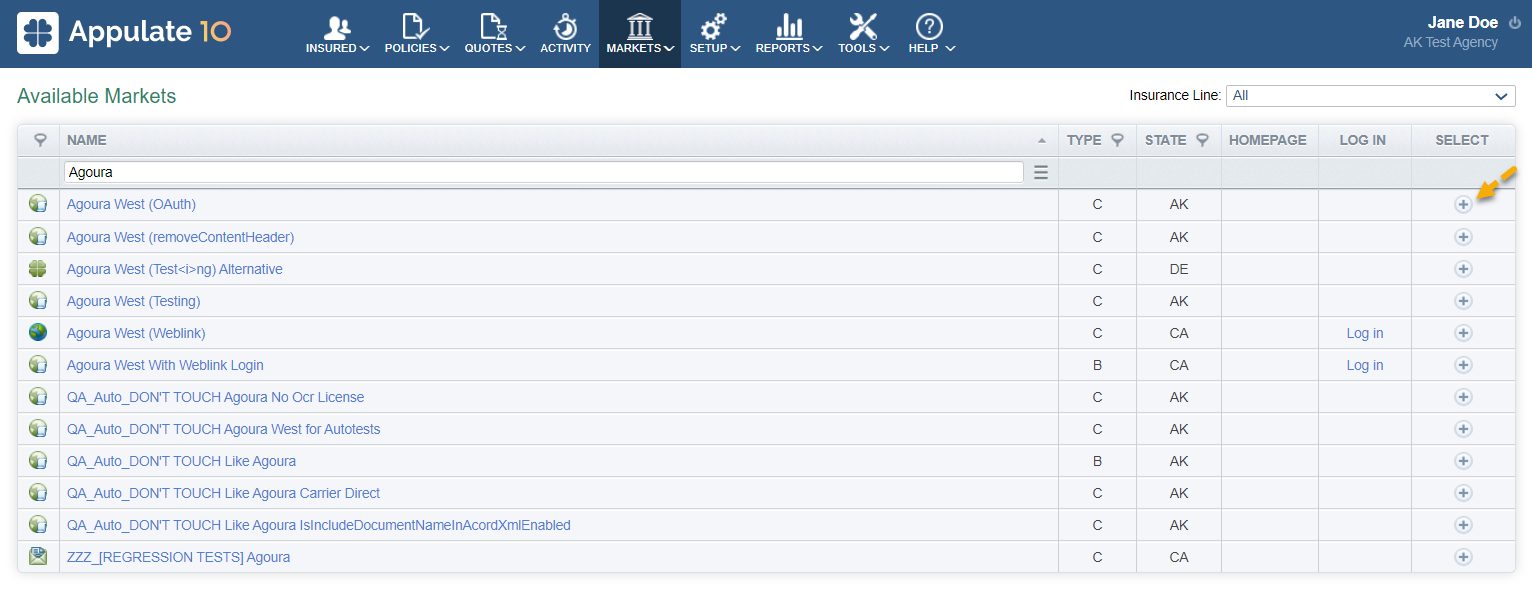Open QA_Auto_DON'T TOUCH Like Agoura link
The width and height of the screenshot is (1532, 596).
coord(181,461)
